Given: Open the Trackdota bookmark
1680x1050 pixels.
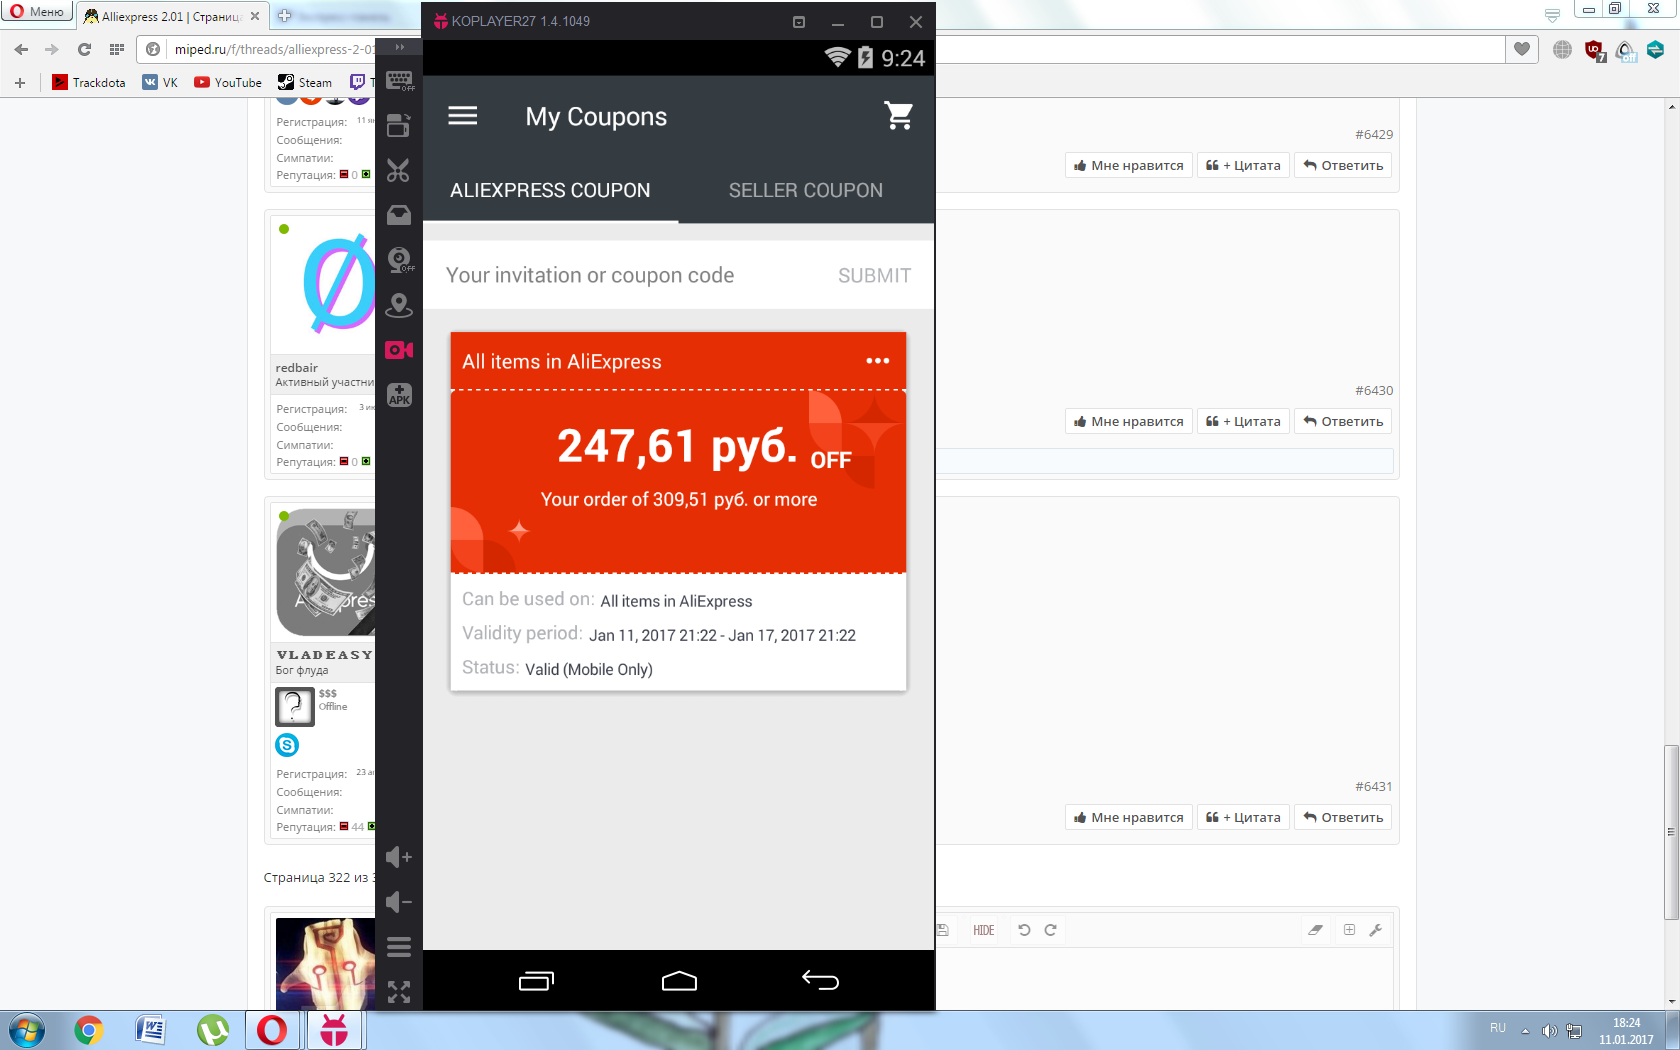Looking at the screenshot, I should [x=90, y=82].
